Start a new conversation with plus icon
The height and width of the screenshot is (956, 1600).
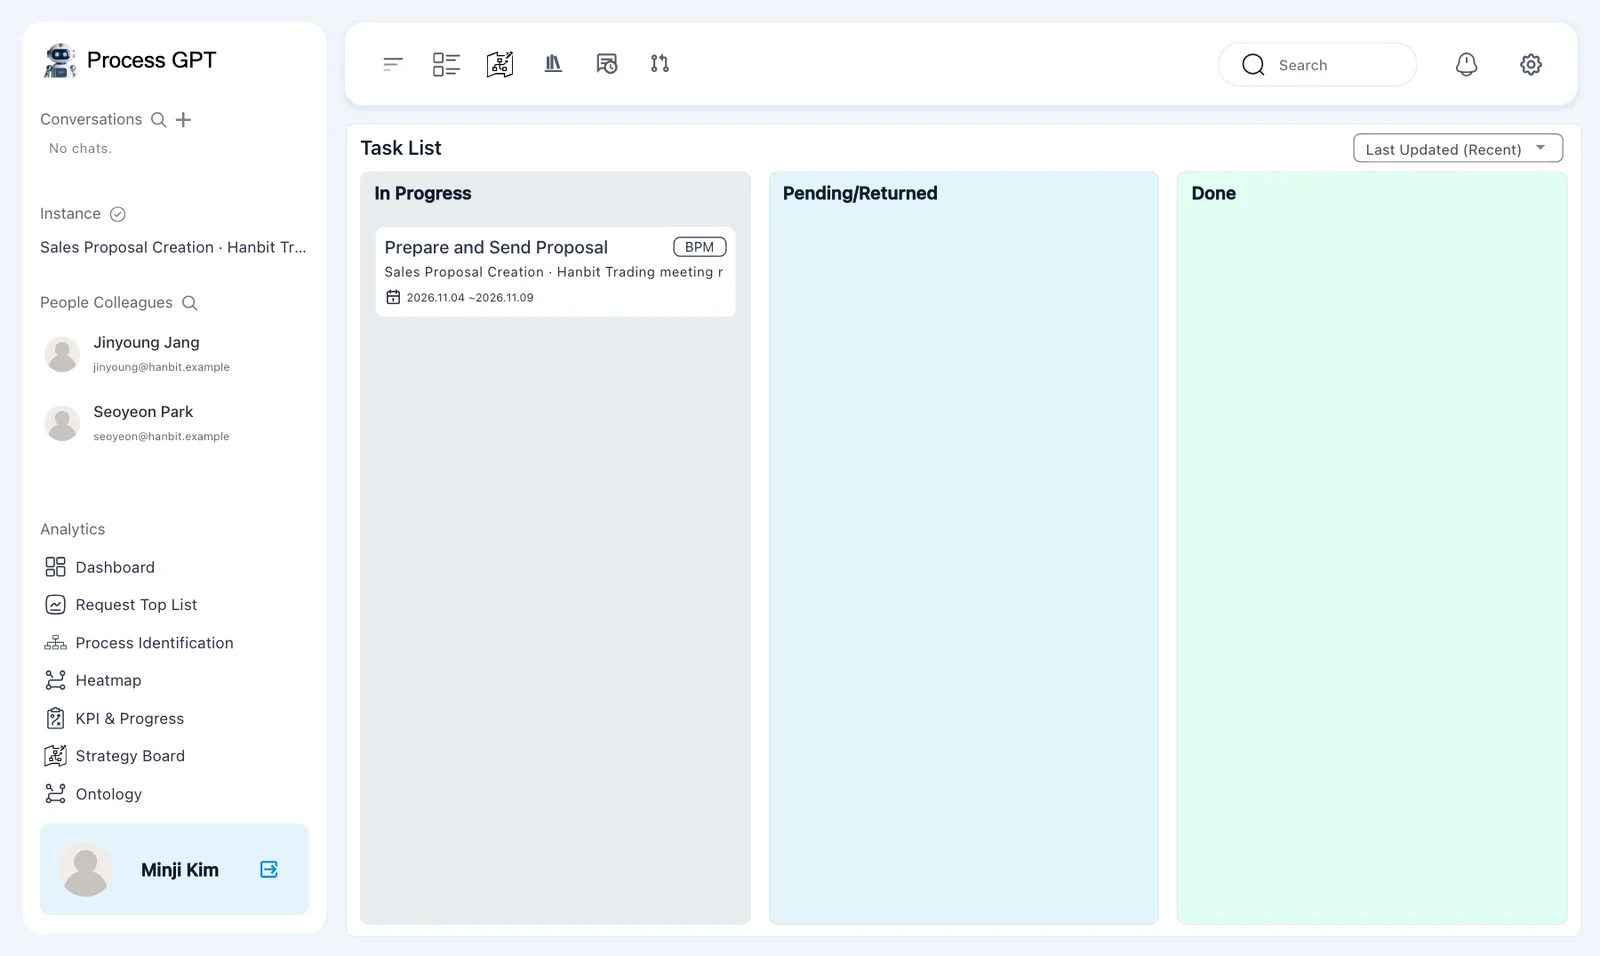[183, 120]
